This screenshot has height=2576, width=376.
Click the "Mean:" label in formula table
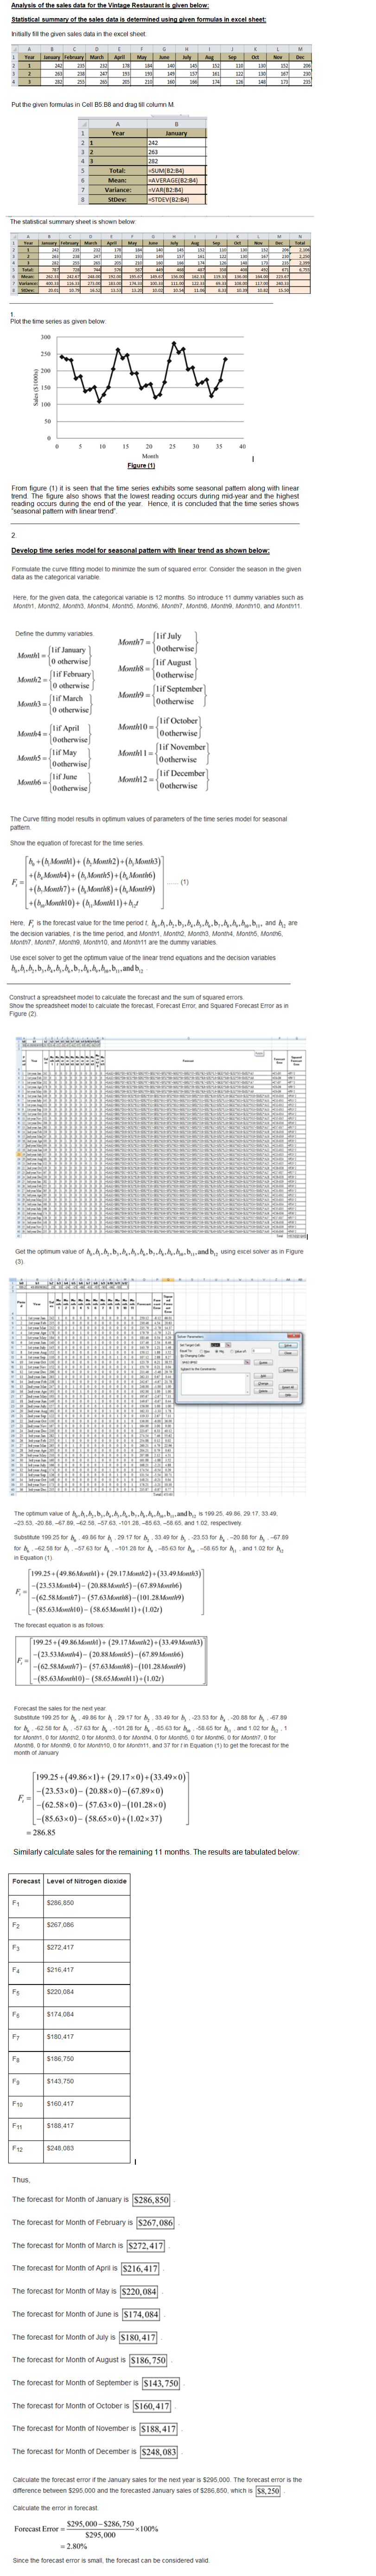tap(118, 181)
